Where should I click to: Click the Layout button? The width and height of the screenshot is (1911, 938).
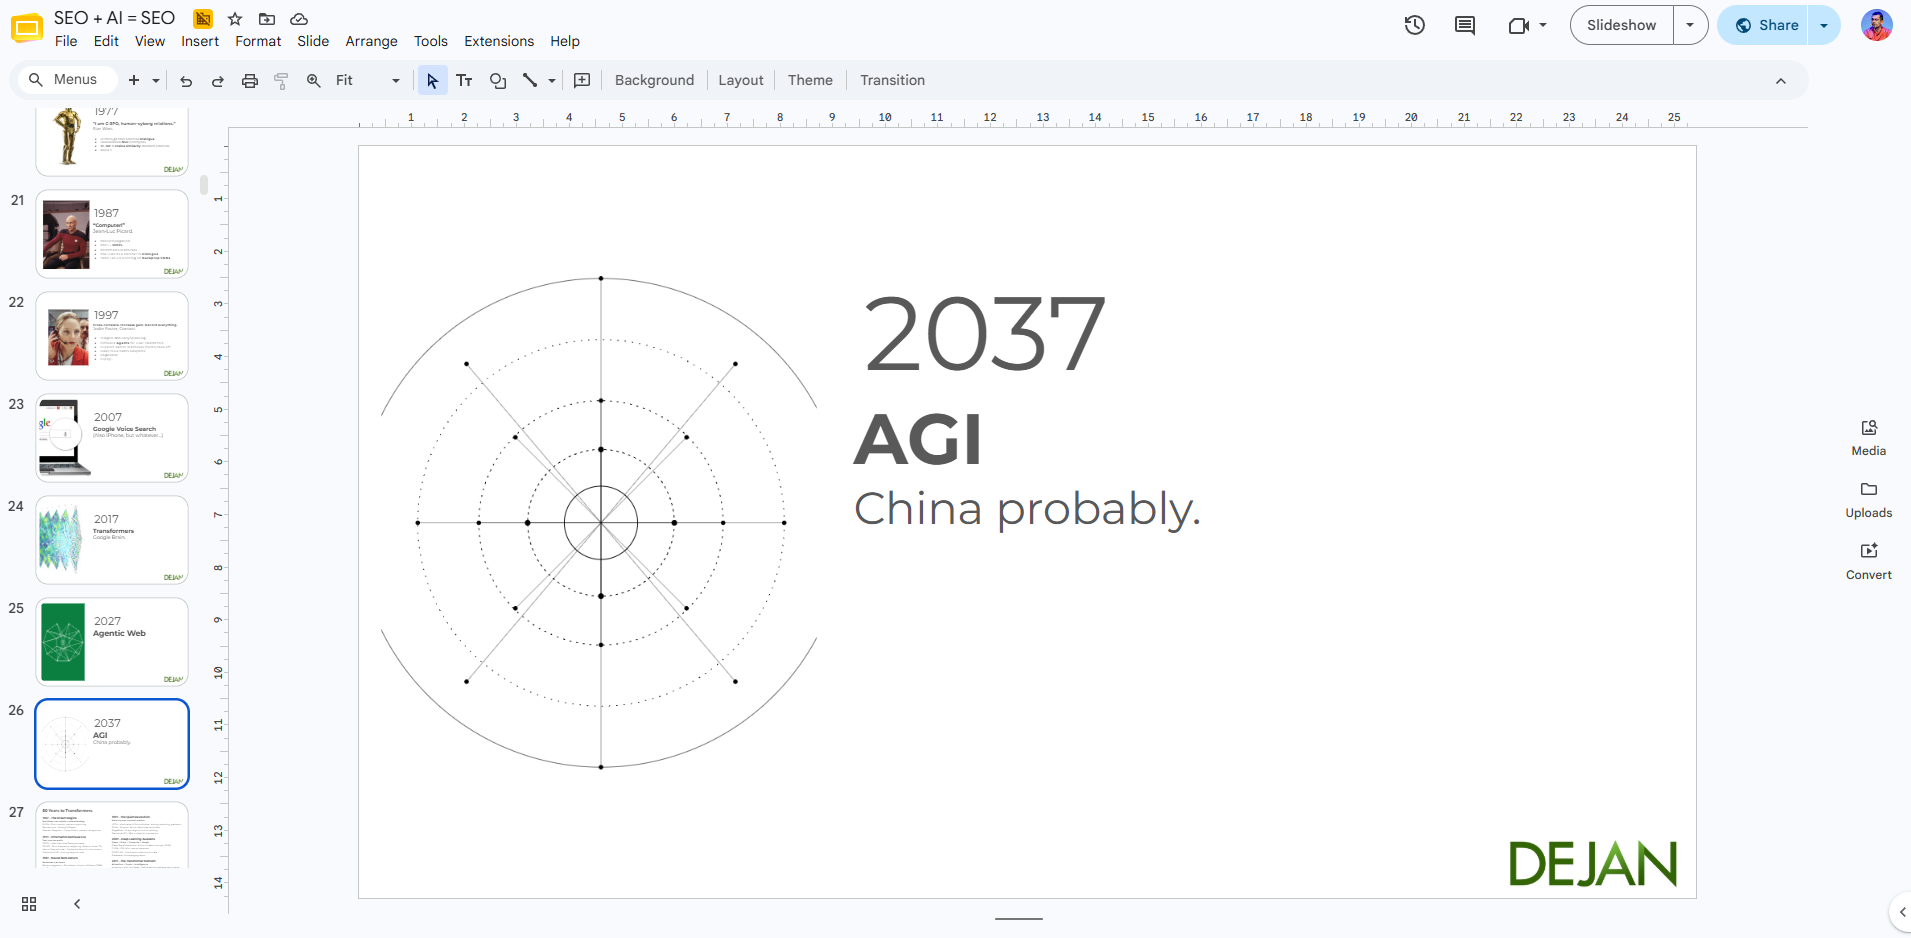(740, 80)
